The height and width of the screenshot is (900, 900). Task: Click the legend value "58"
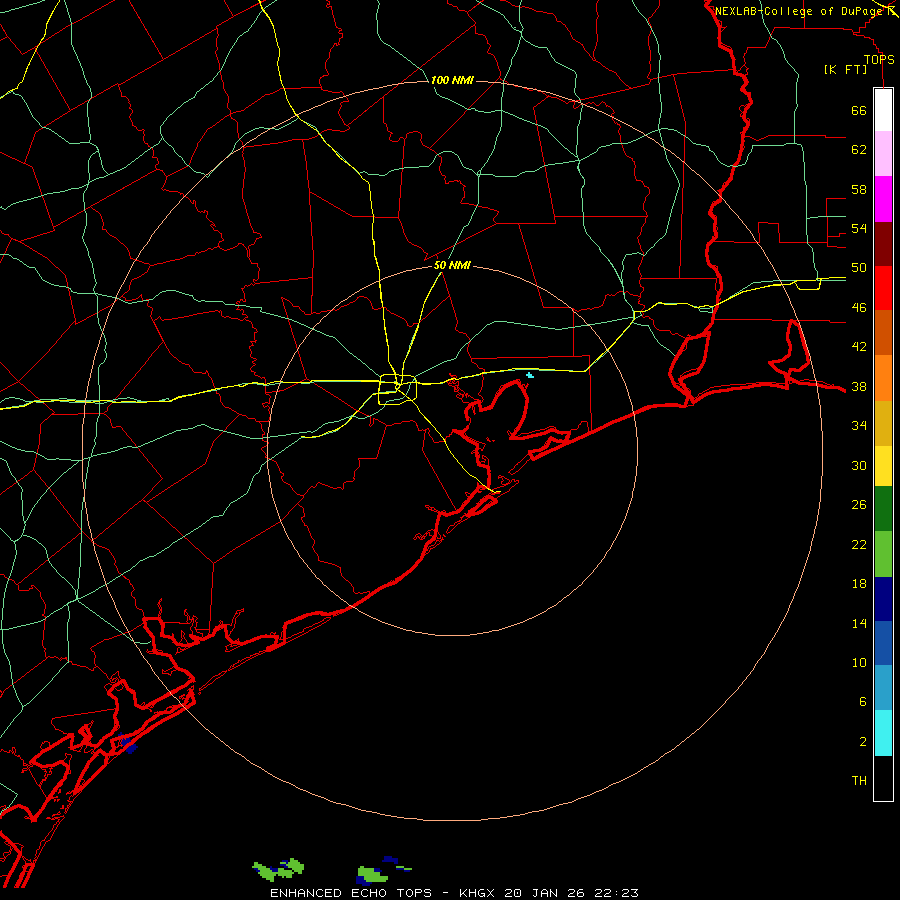pyautogui.click(x=859, y=189)
